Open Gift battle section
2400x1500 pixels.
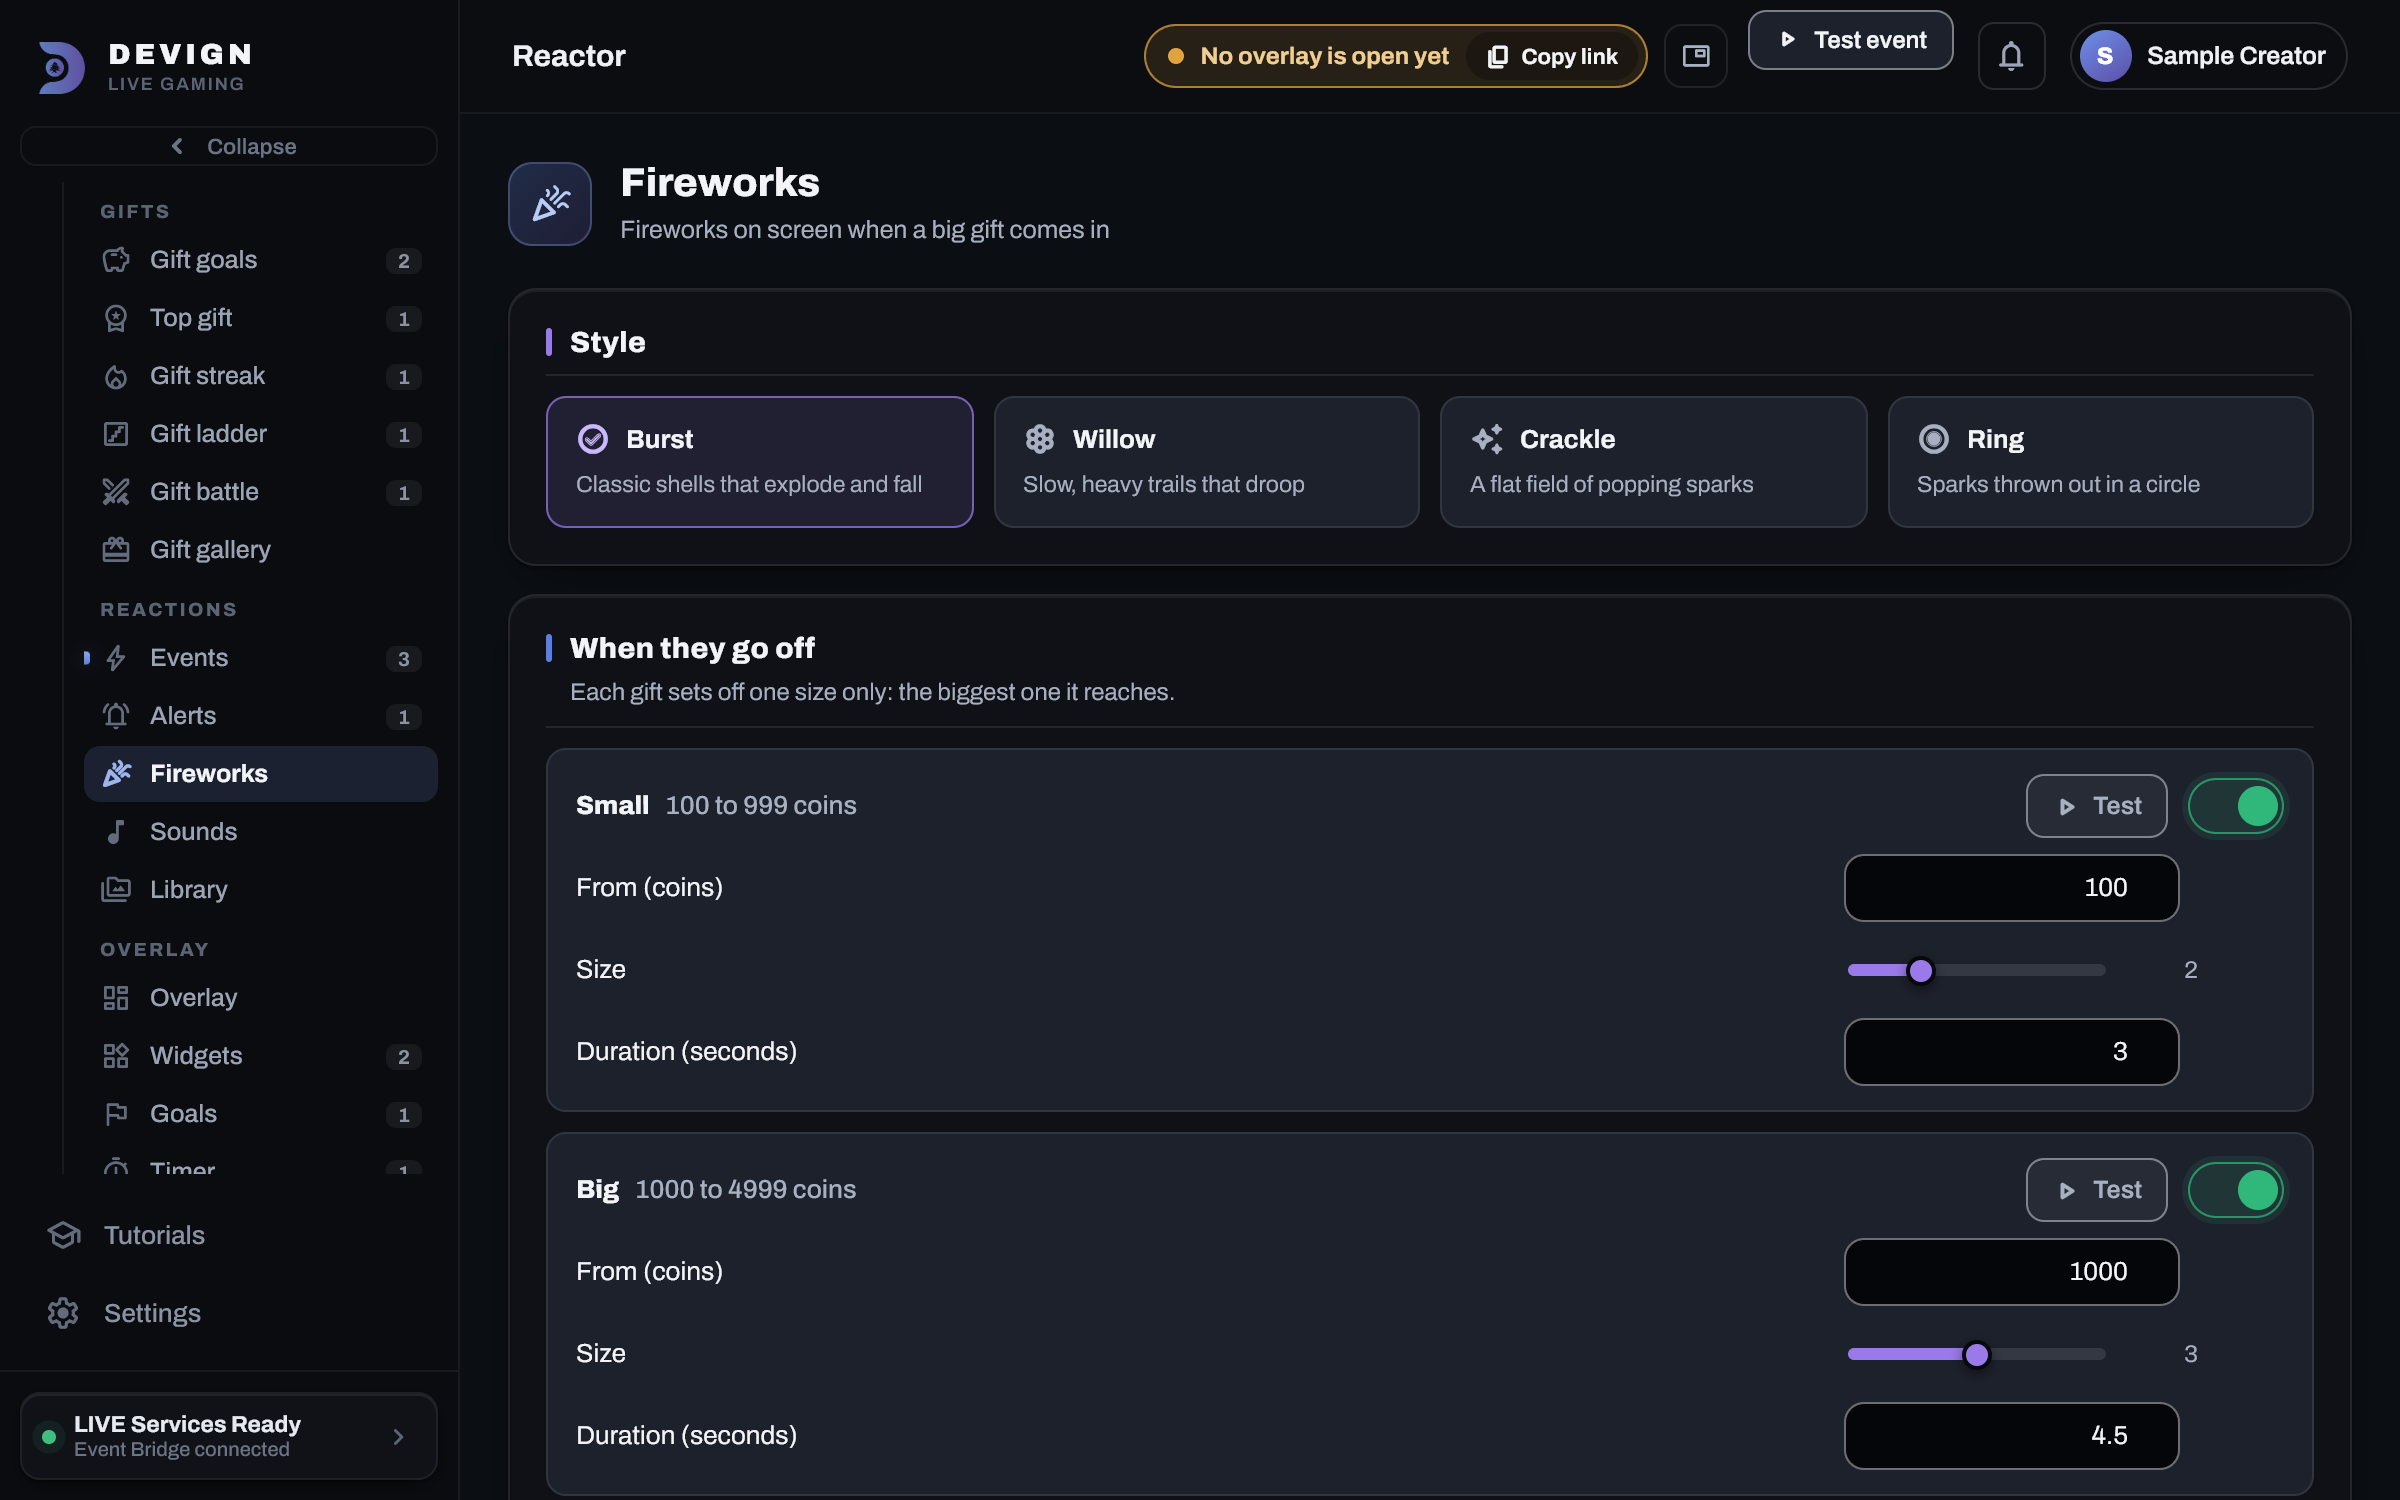point(260,492)
